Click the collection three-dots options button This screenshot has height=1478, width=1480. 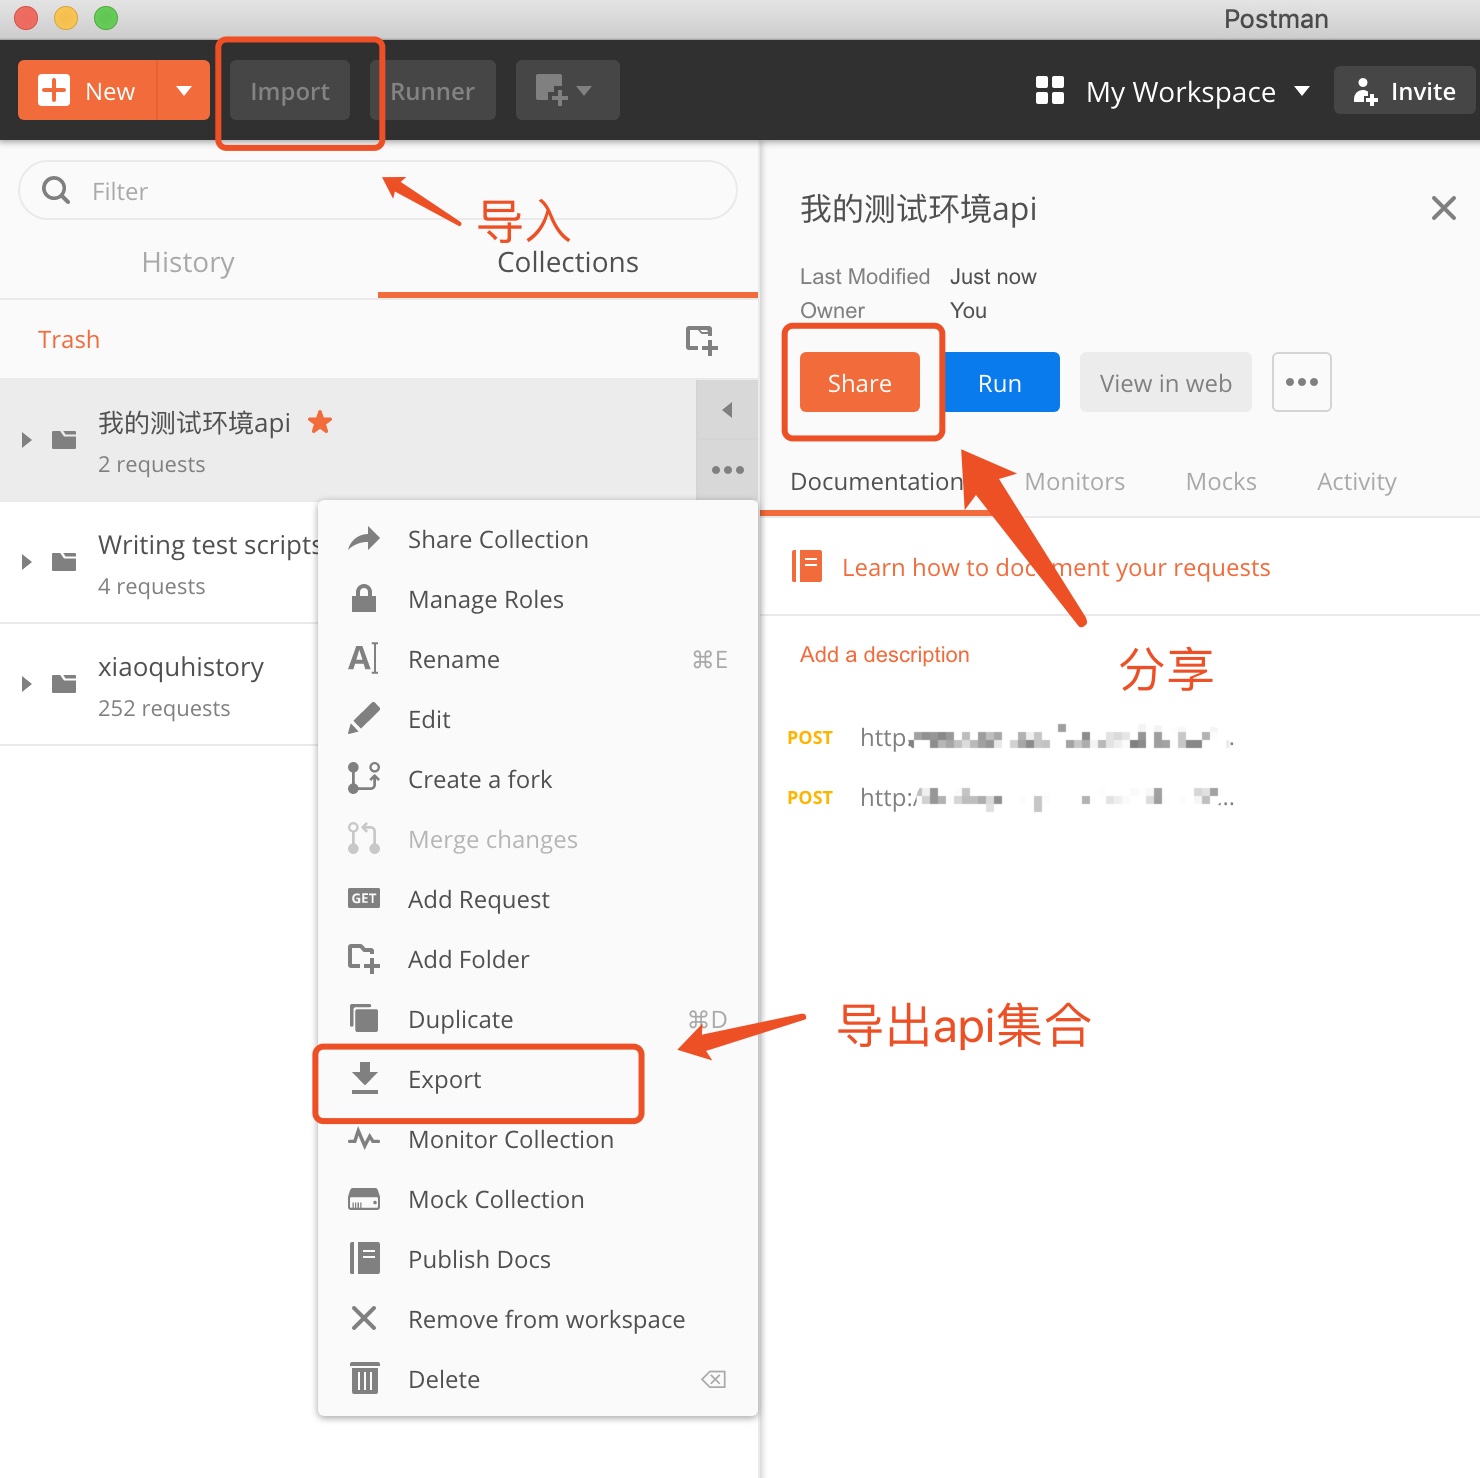point(727,470)
